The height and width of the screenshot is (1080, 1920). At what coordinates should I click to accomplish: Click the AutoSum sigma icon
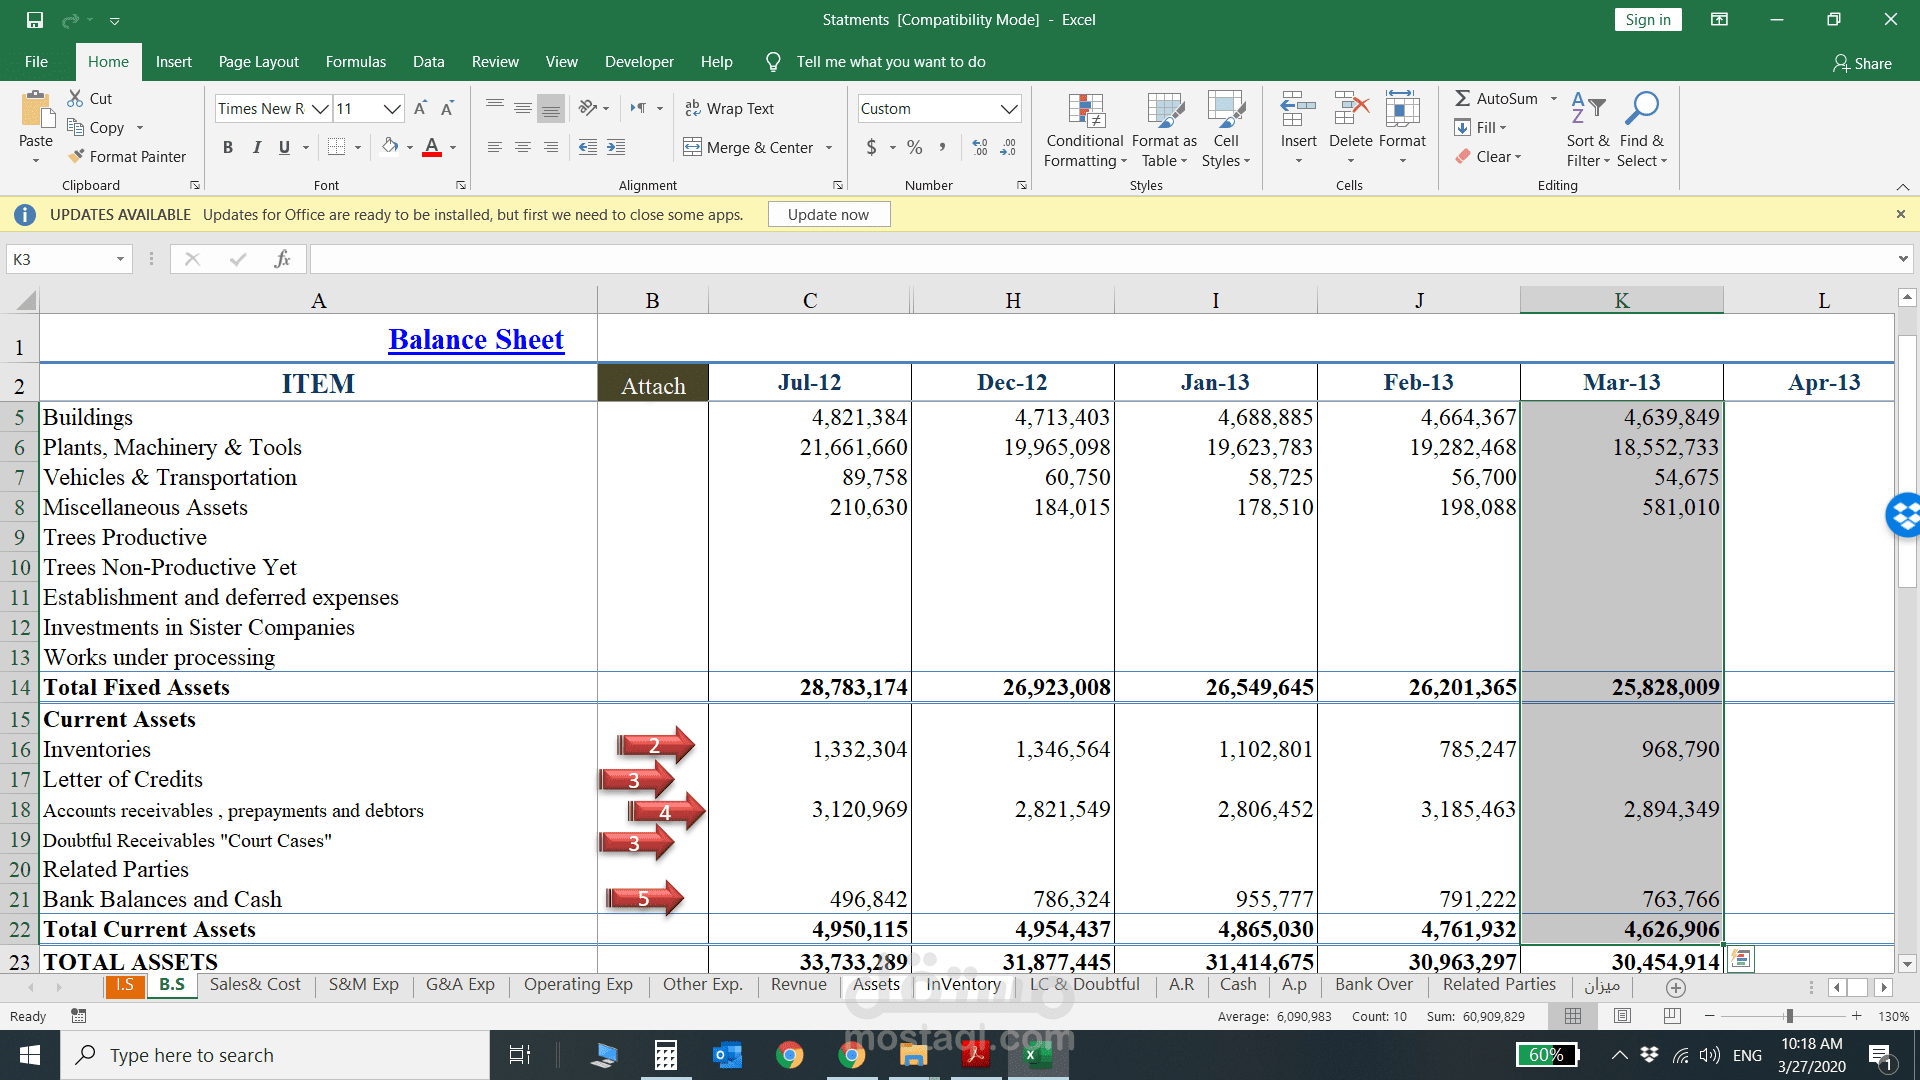(1462, 98)
